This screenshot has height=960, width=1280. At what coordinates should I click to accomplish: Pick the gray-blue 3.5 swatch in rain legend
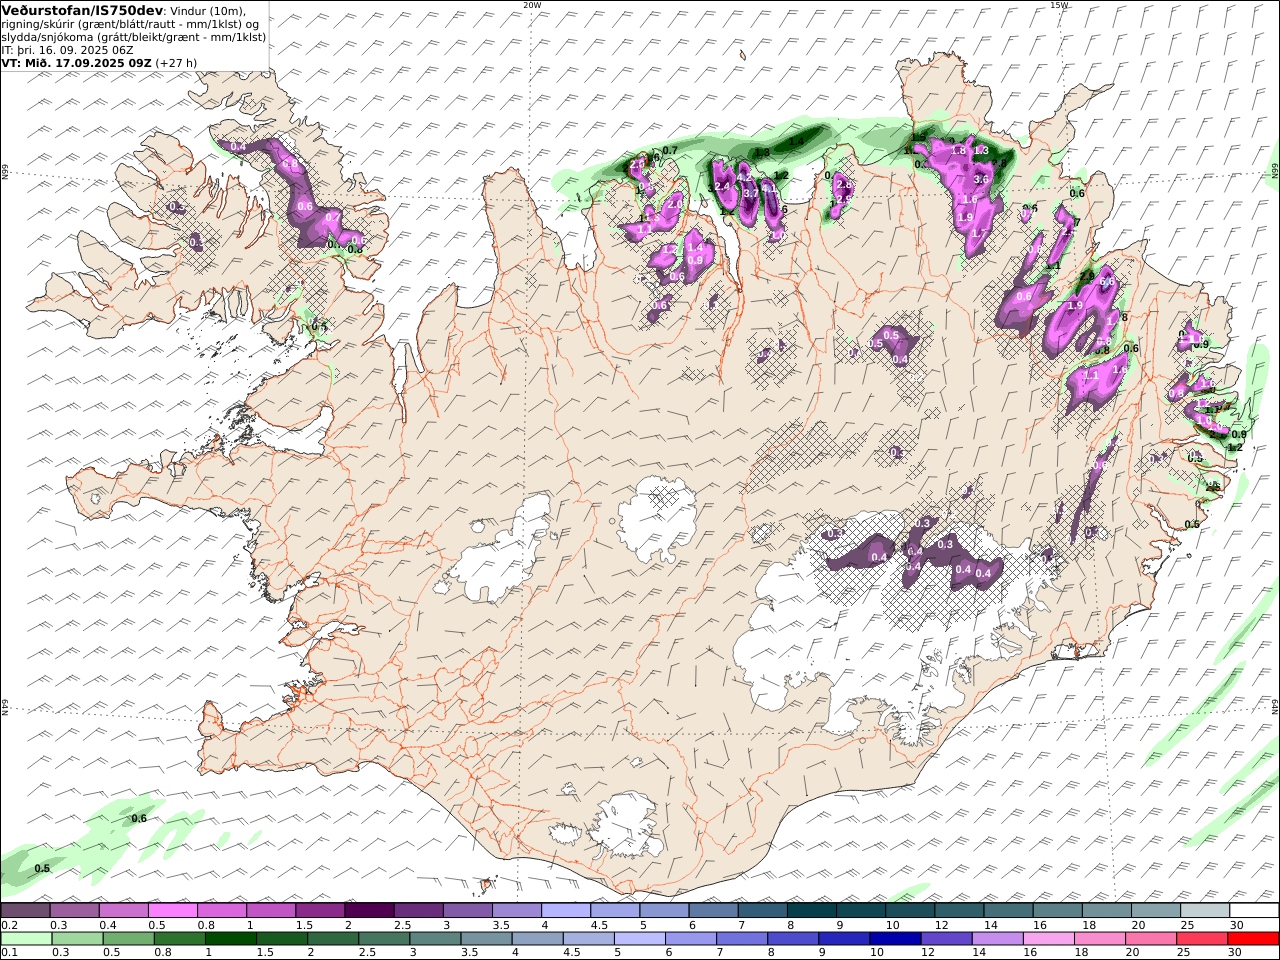point(486,938)
